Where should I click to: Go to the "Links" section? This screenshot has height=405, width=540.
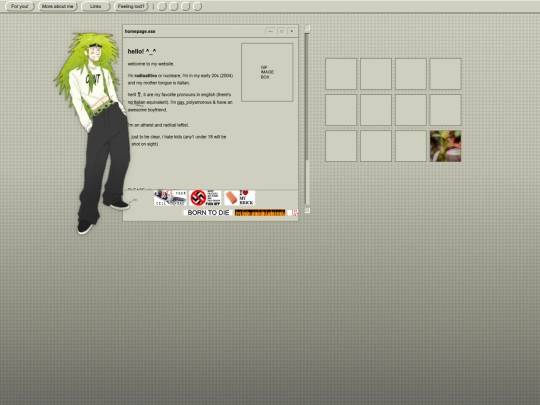pyautogui.click(x=95, y=6)
